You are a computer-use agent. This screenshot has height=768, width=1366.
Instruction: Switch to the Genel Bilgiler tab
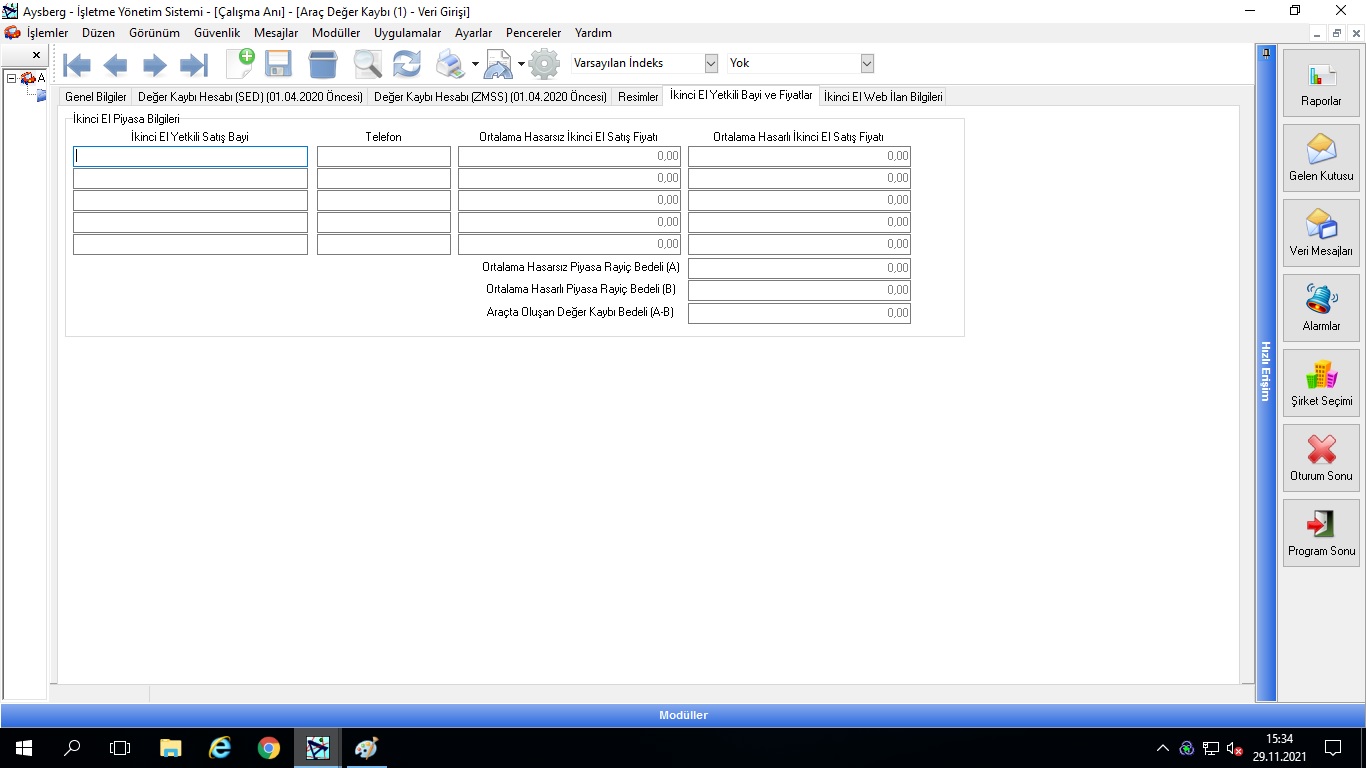click(96, 97)
